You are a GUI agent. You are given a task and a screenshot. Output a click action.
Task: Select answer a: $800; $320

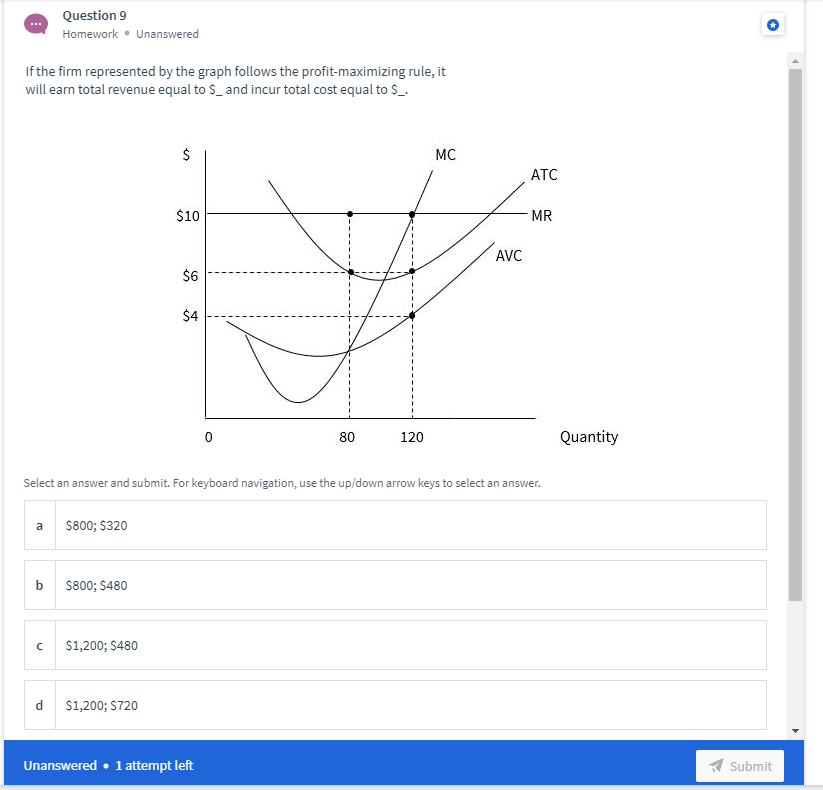394,524
